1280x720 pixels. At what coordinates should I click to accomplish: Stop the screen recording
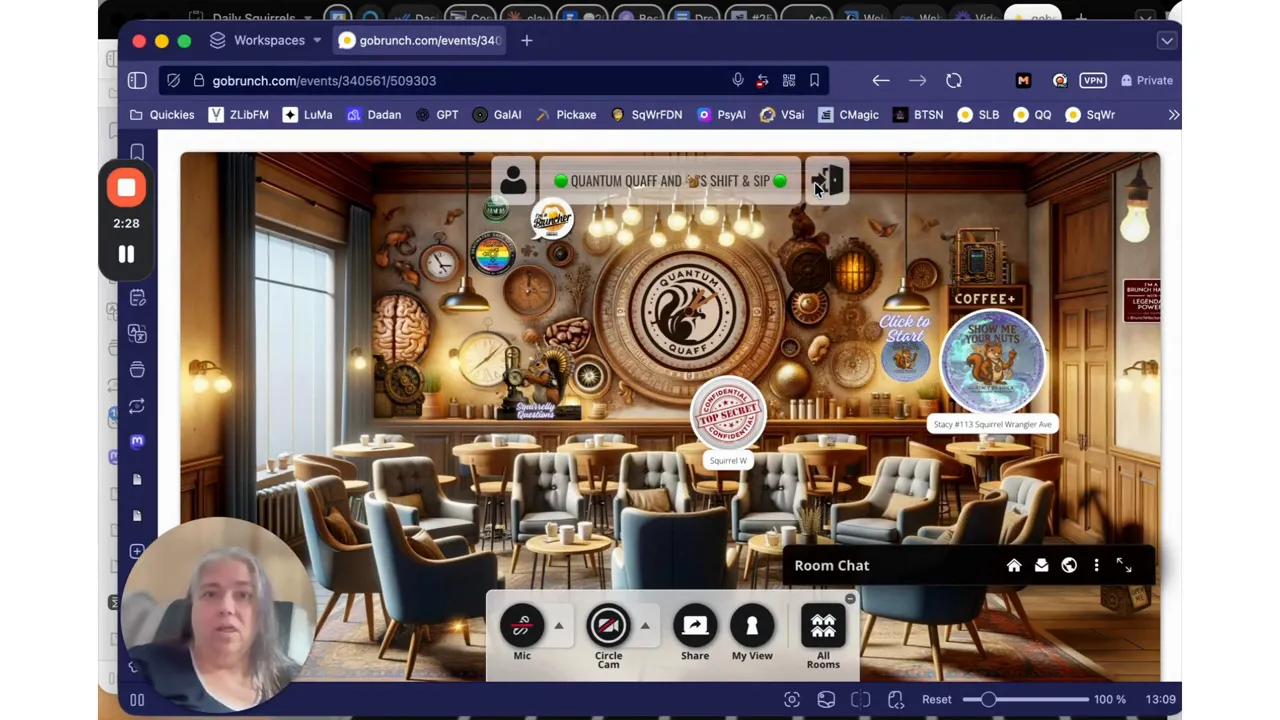pos(126,188)
